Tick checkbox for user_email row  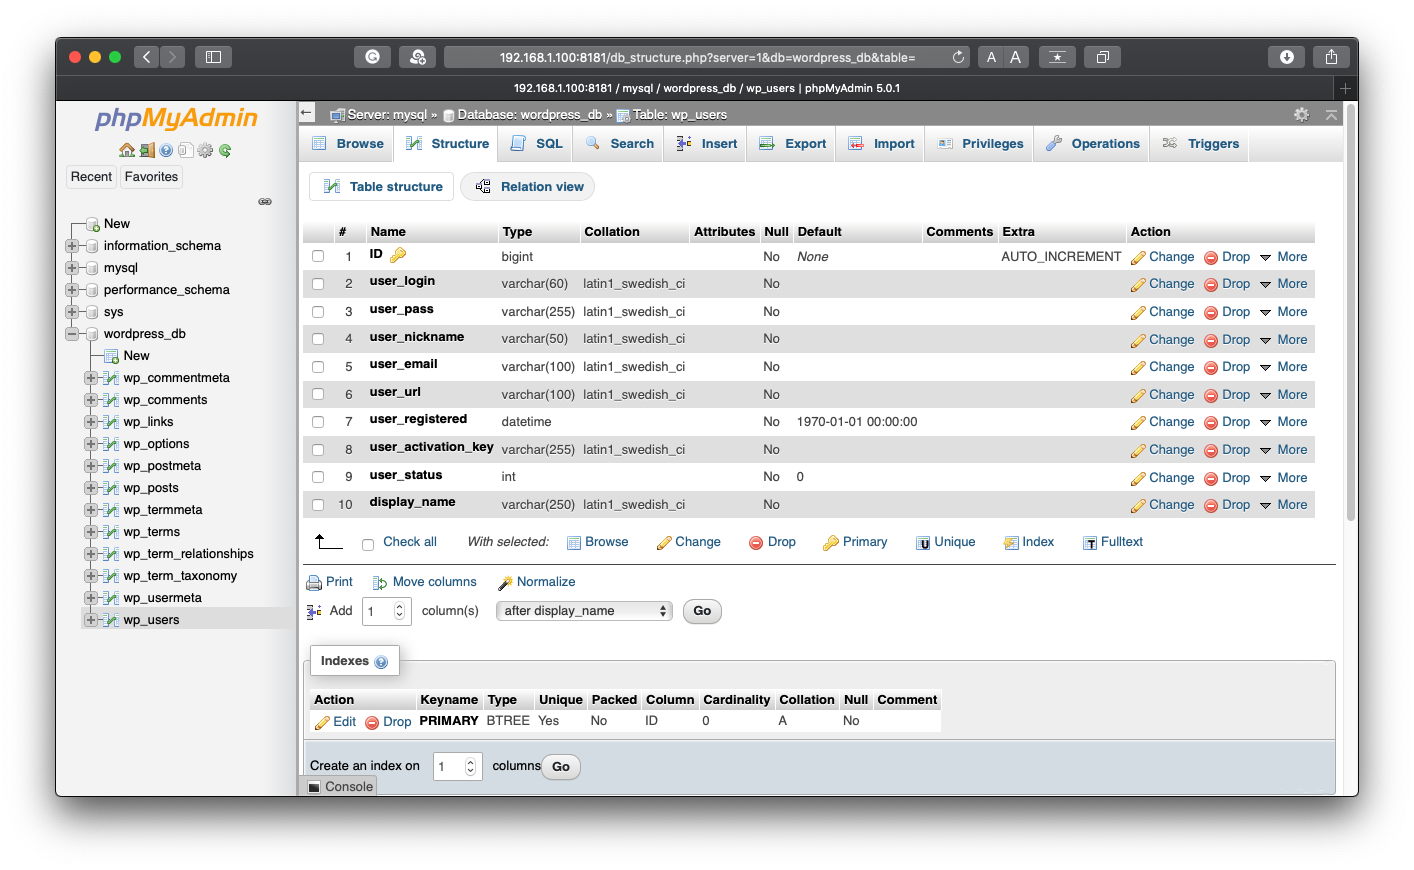pos(318,367)
